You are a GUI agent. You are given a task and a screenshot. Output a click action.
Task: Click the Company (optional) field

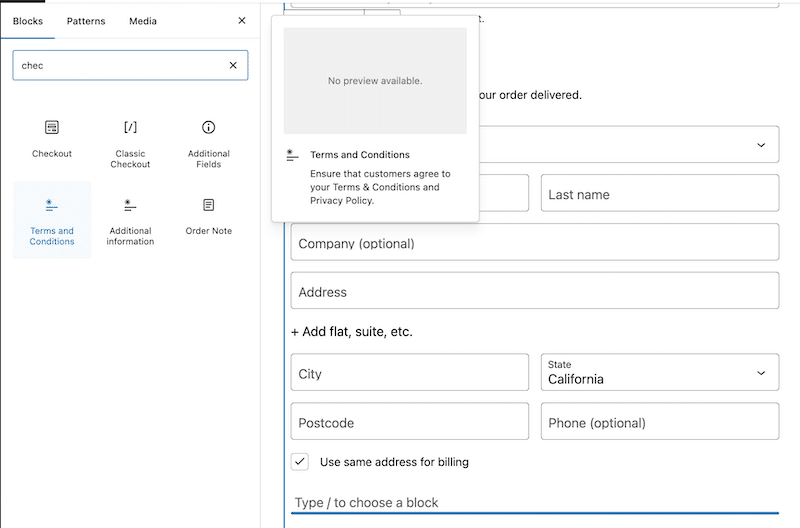pos(535,242)
